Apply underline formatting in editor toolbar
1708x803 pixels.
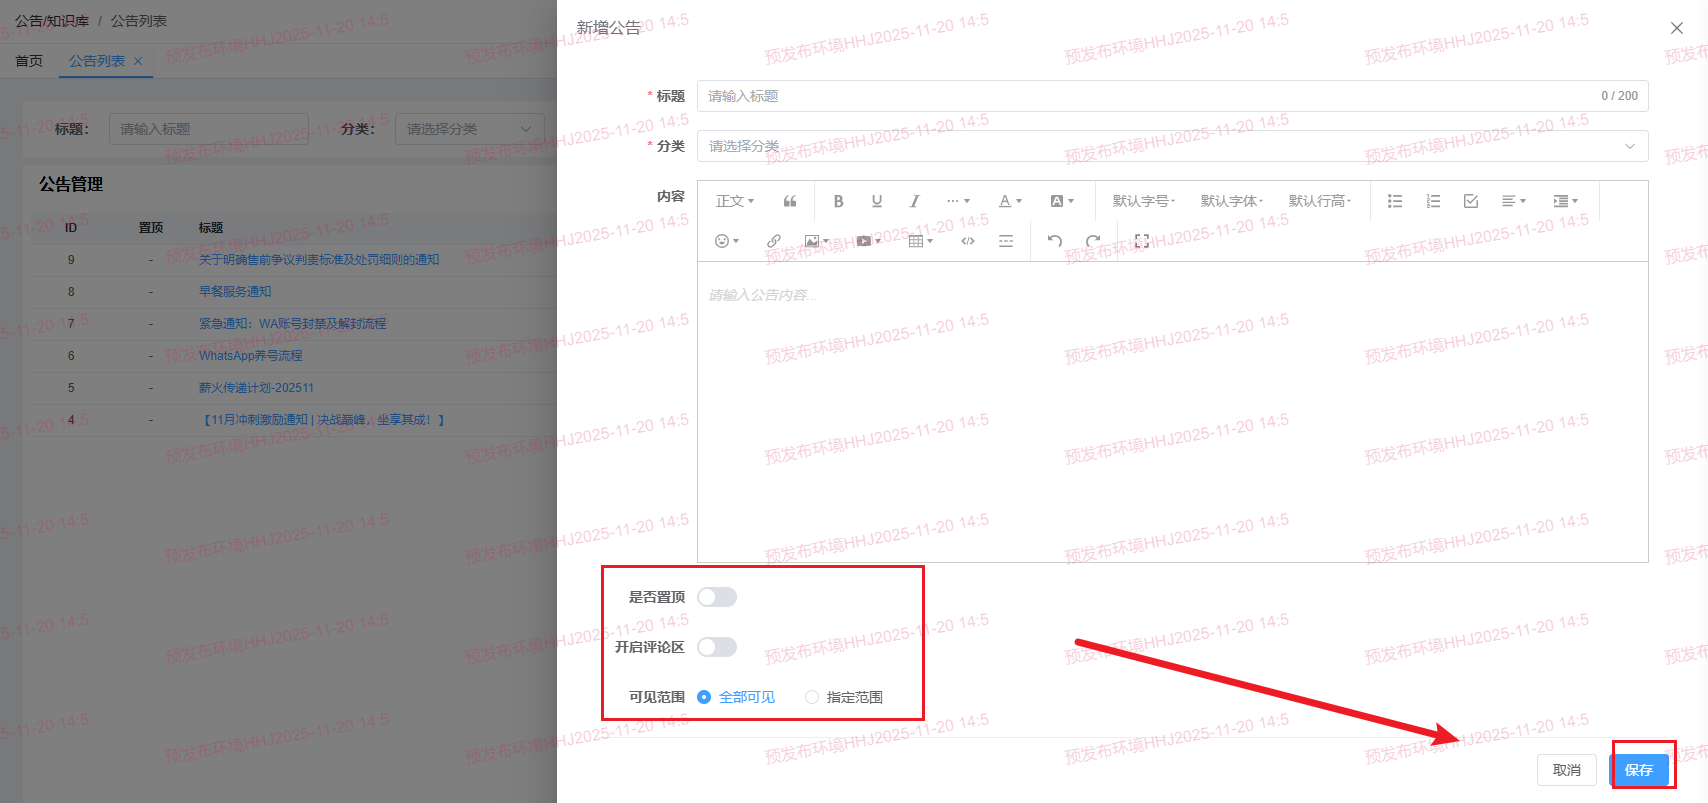(876, 201)
